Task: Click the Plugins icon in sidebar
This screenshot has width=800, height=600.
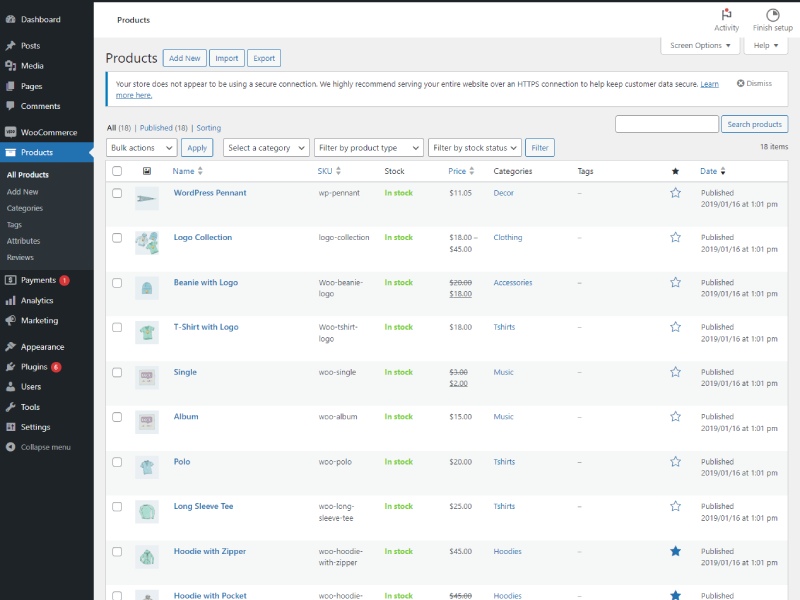Action: [10, 367]
